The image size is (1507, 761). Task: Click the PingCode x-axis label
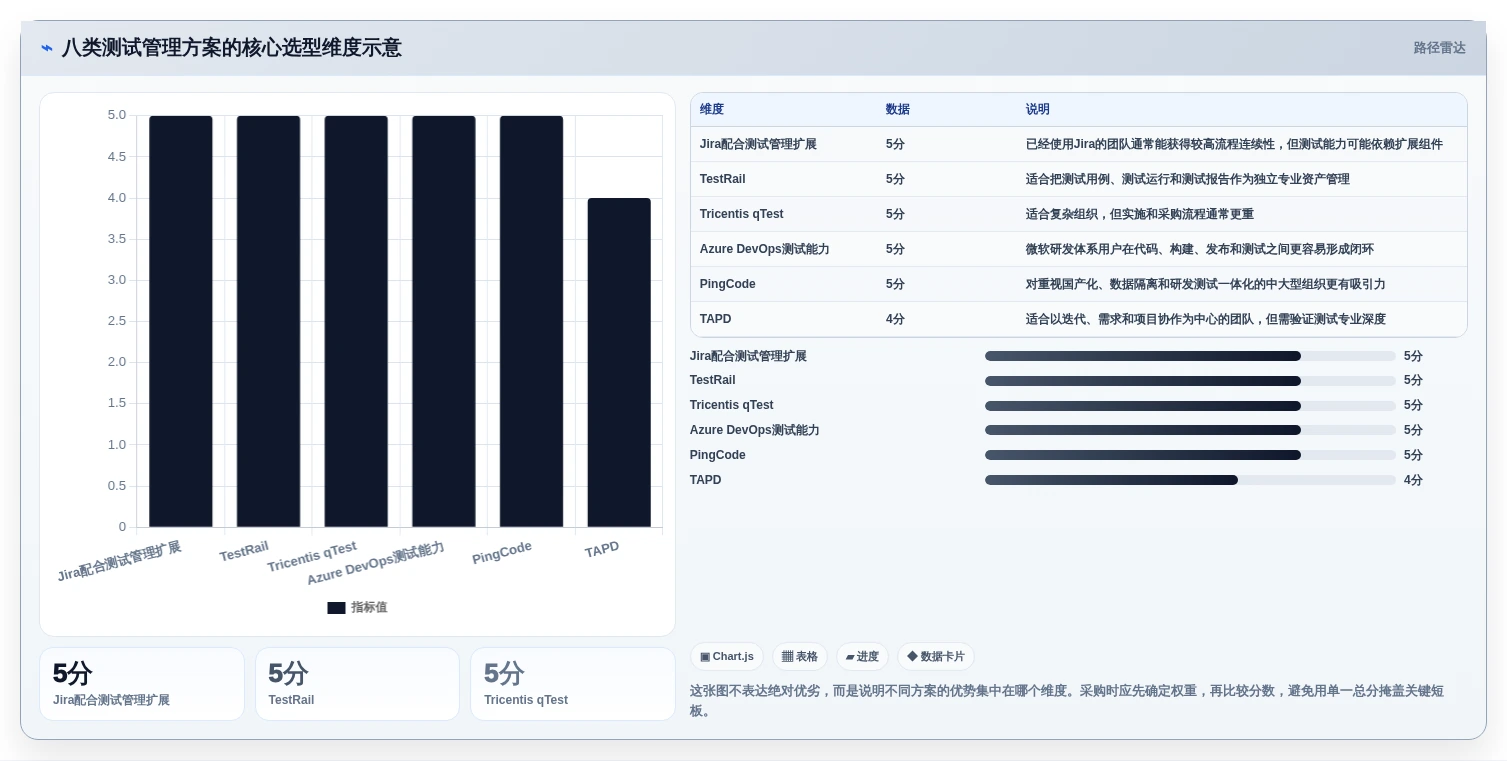[502, 553]
